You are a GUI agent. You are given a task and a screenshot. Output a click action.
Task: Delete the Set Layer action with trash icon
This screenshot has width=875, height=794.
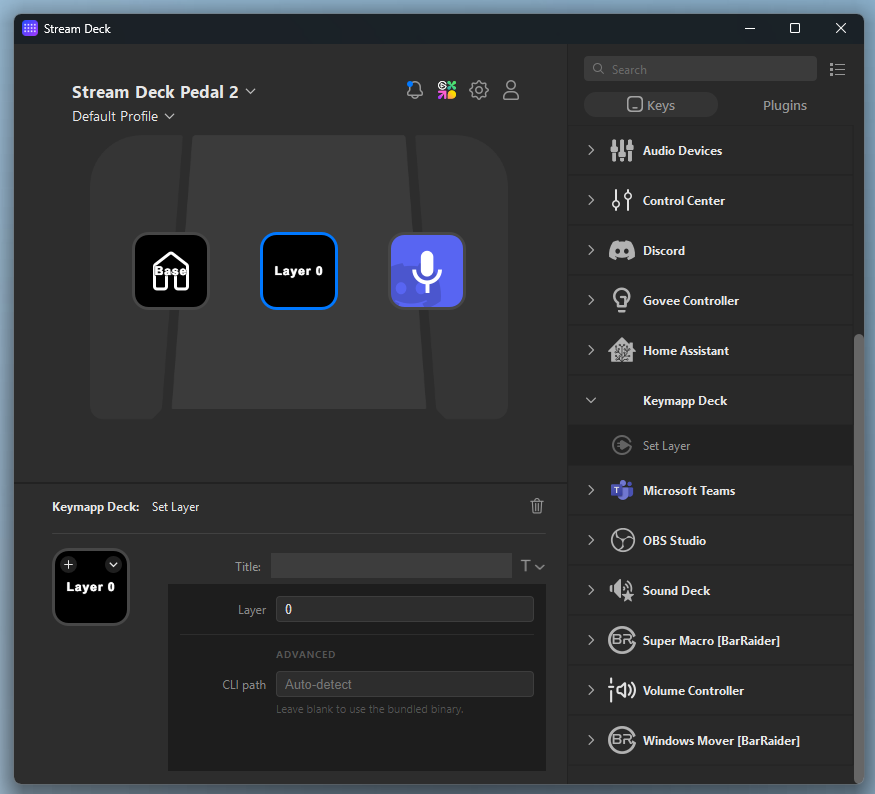[x=537, y=506]
